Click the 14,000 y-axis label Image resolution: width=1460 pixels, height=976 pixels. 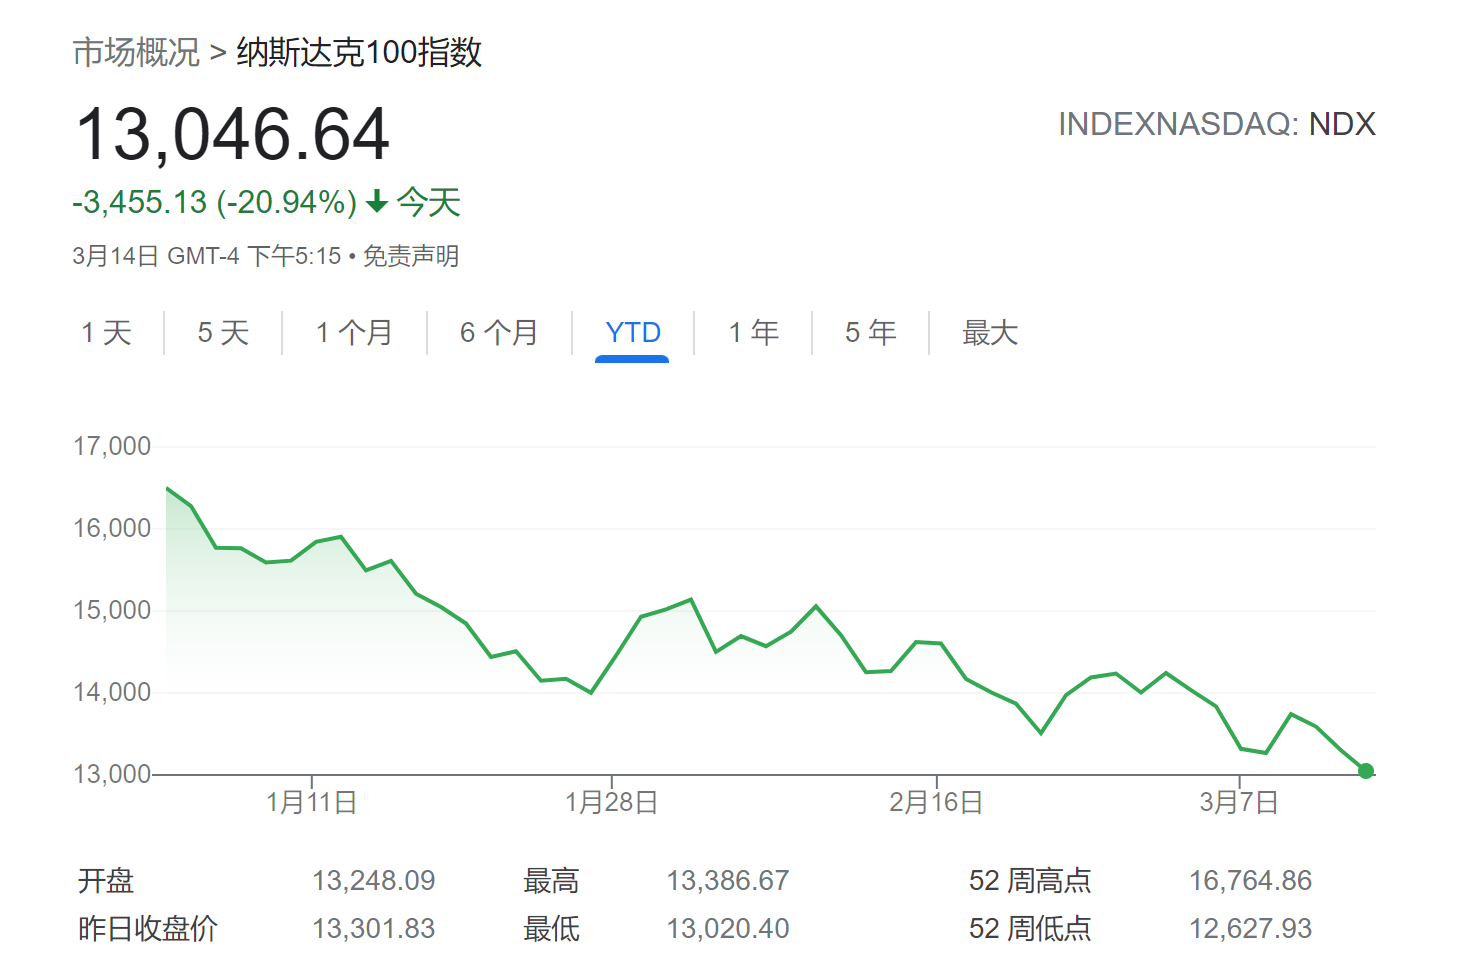(x=112, y=692)
